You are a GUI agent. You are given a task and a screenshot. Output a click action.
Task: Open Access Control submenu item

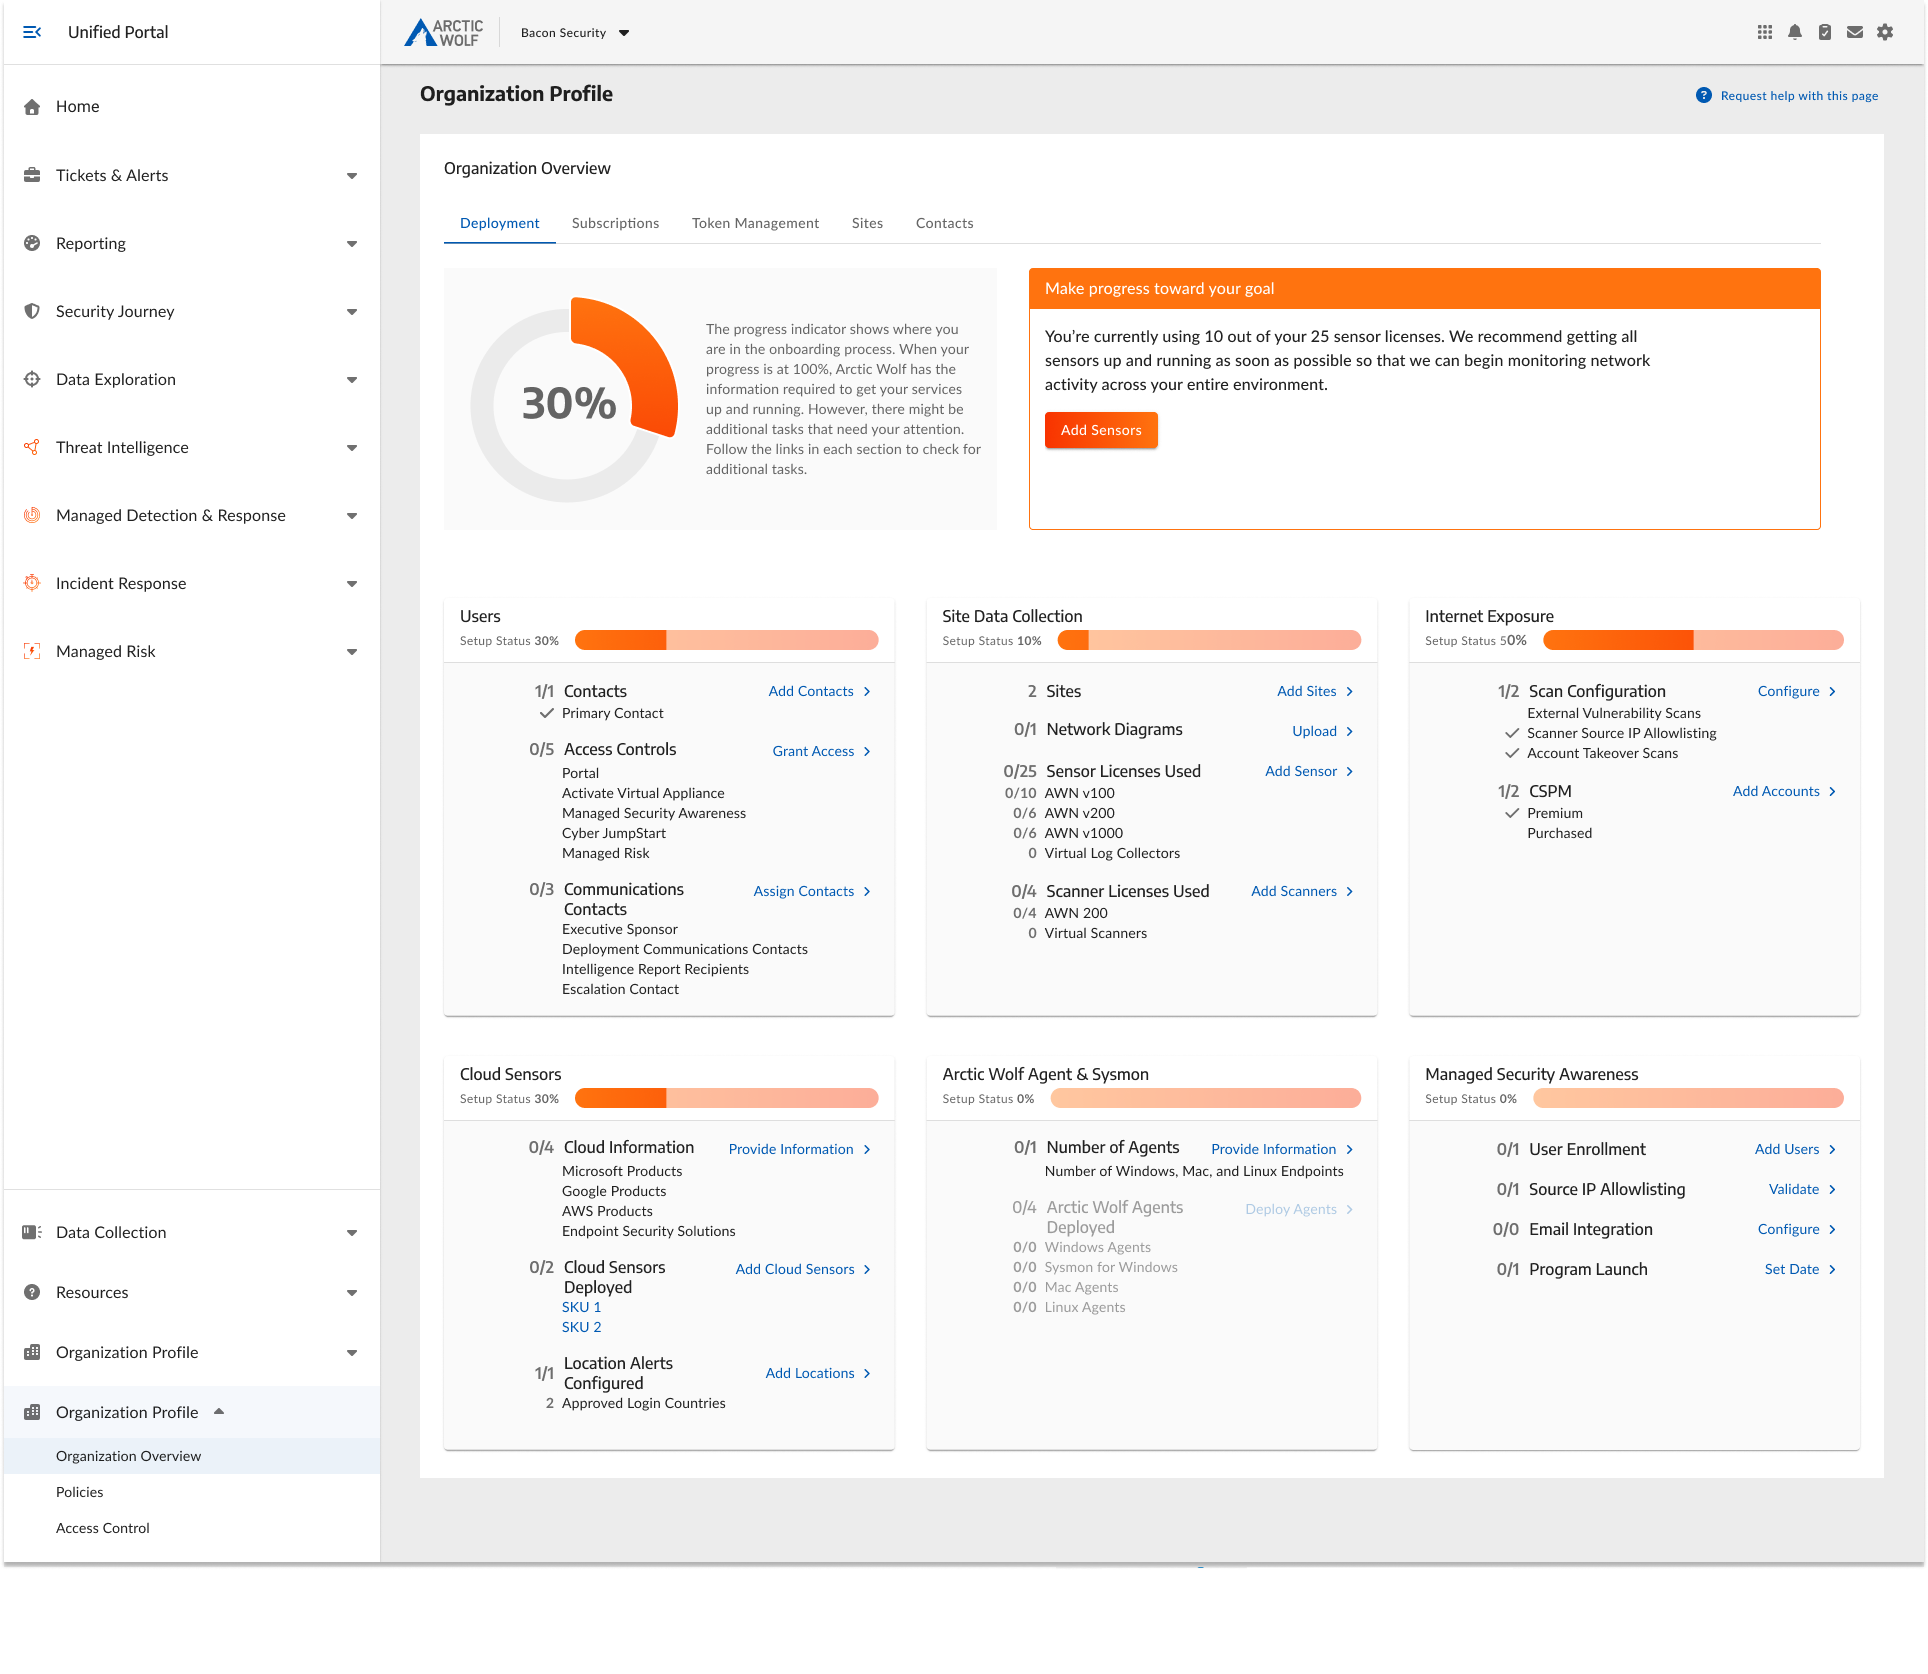pos(191,1528)
